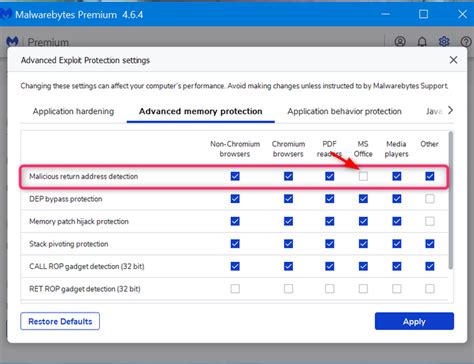Click the RET ROP gadget detection (32 bit) label
The width and height of the screenshot is (474, 364).
85,289
